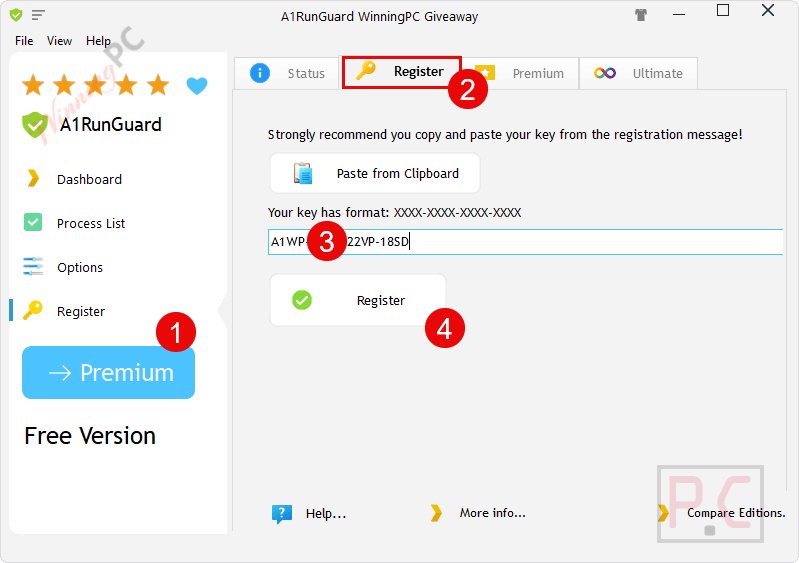This screenshot has width=799, height=563.
Task: Click the key format text XXXX-XXXX-XXXX-XXXX
Action: pyautogui.click(x=458, y=212)
